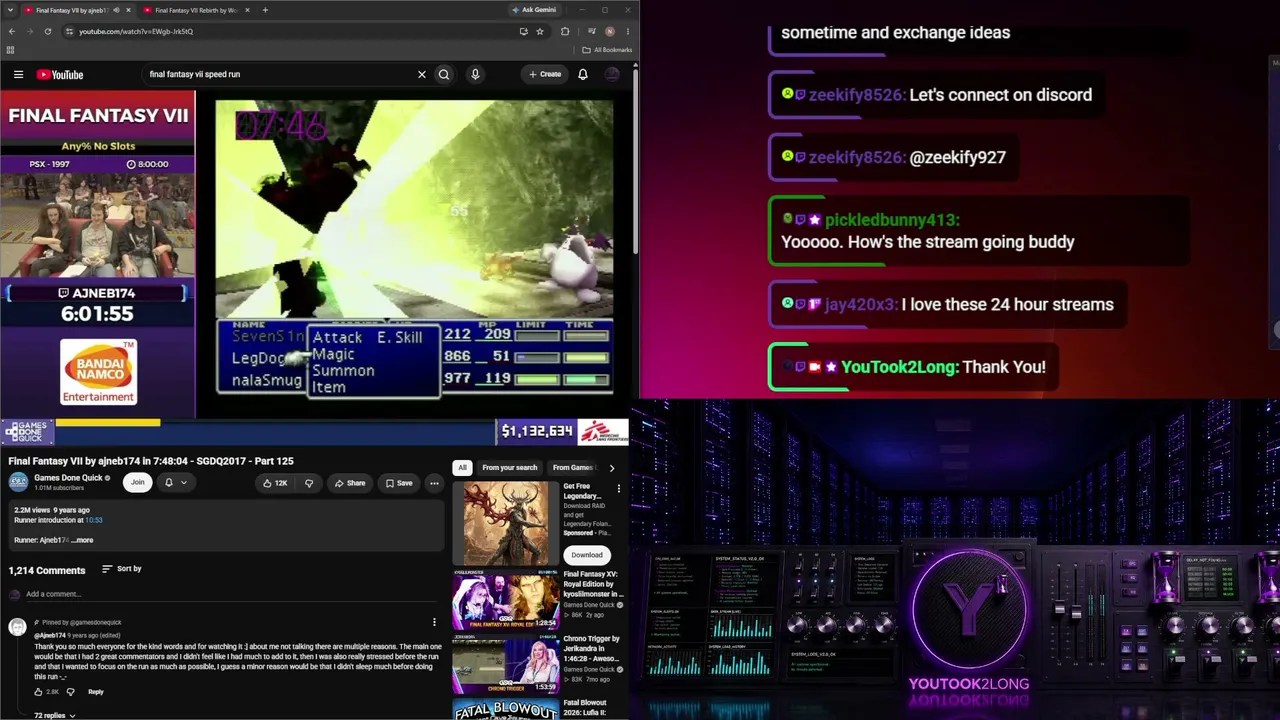Screen dimensions: 1280x720
Task: Click the YouTube search input field
Action: (280, 74)
